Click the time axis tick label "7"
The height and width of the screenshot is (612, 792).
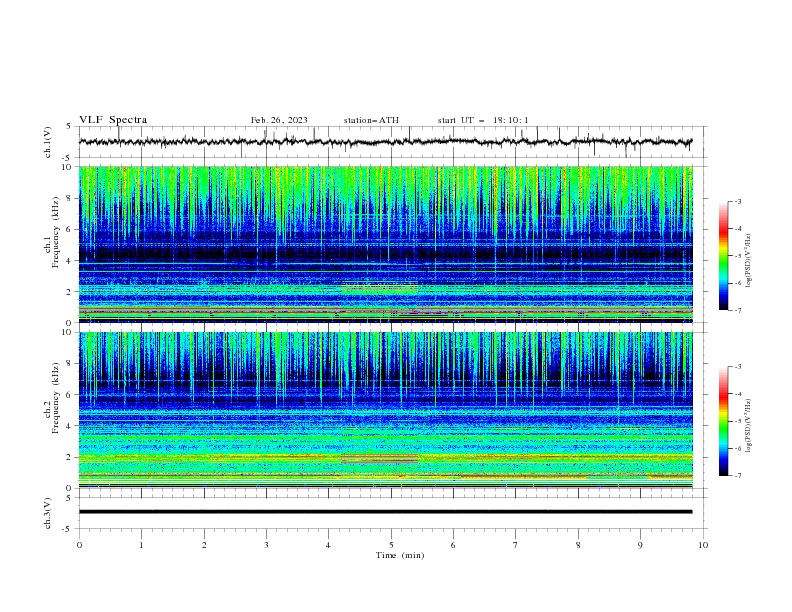pos(516,545)
